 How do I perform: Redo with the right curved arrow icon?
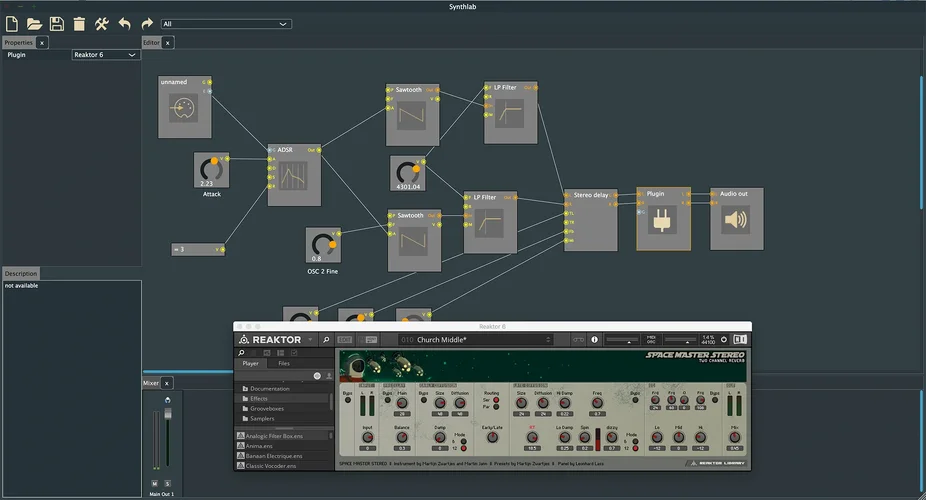click(147, 24)
